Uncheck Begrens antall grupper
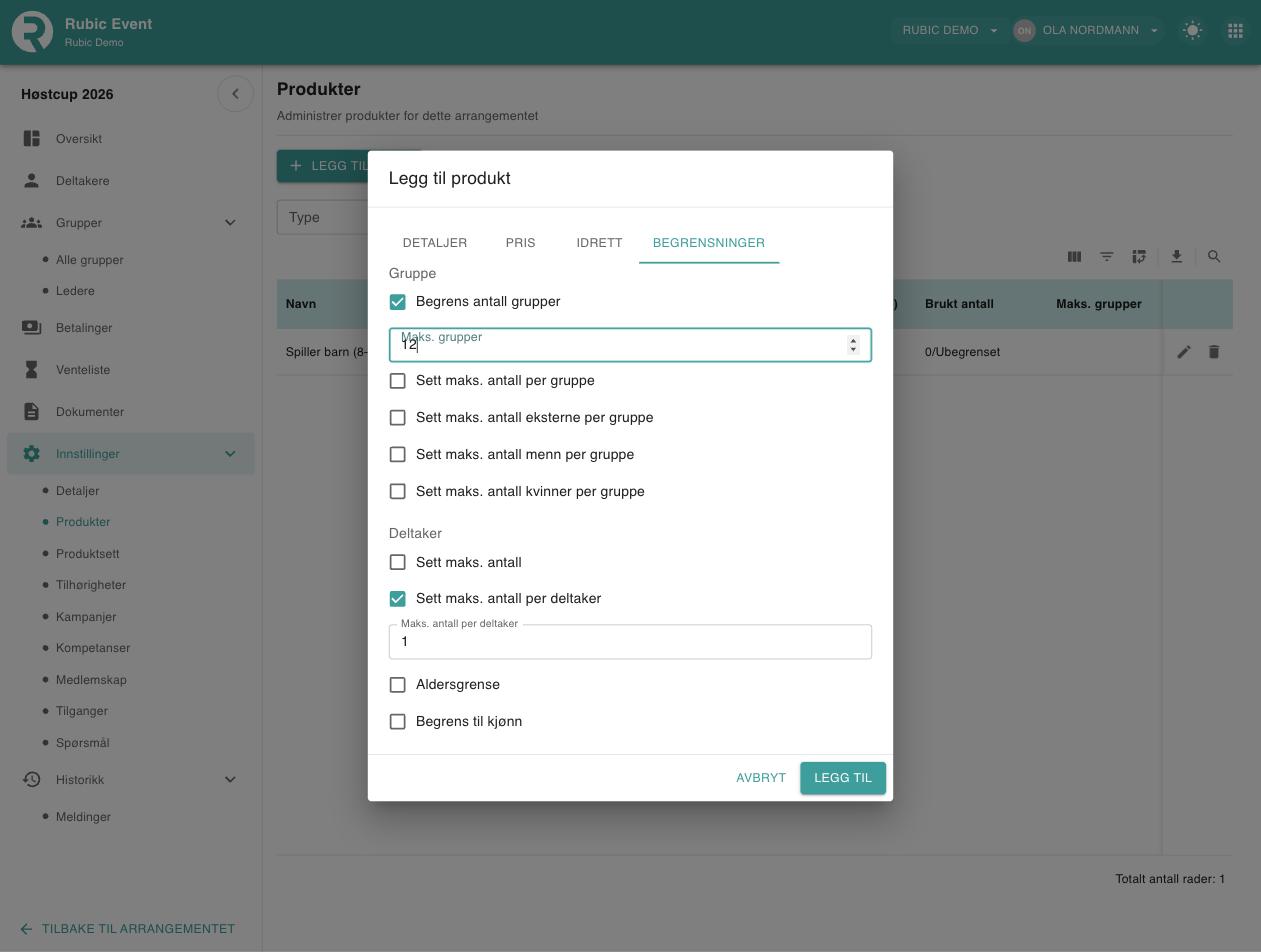Screen dimensions: 1261x952 coord(398,302)
